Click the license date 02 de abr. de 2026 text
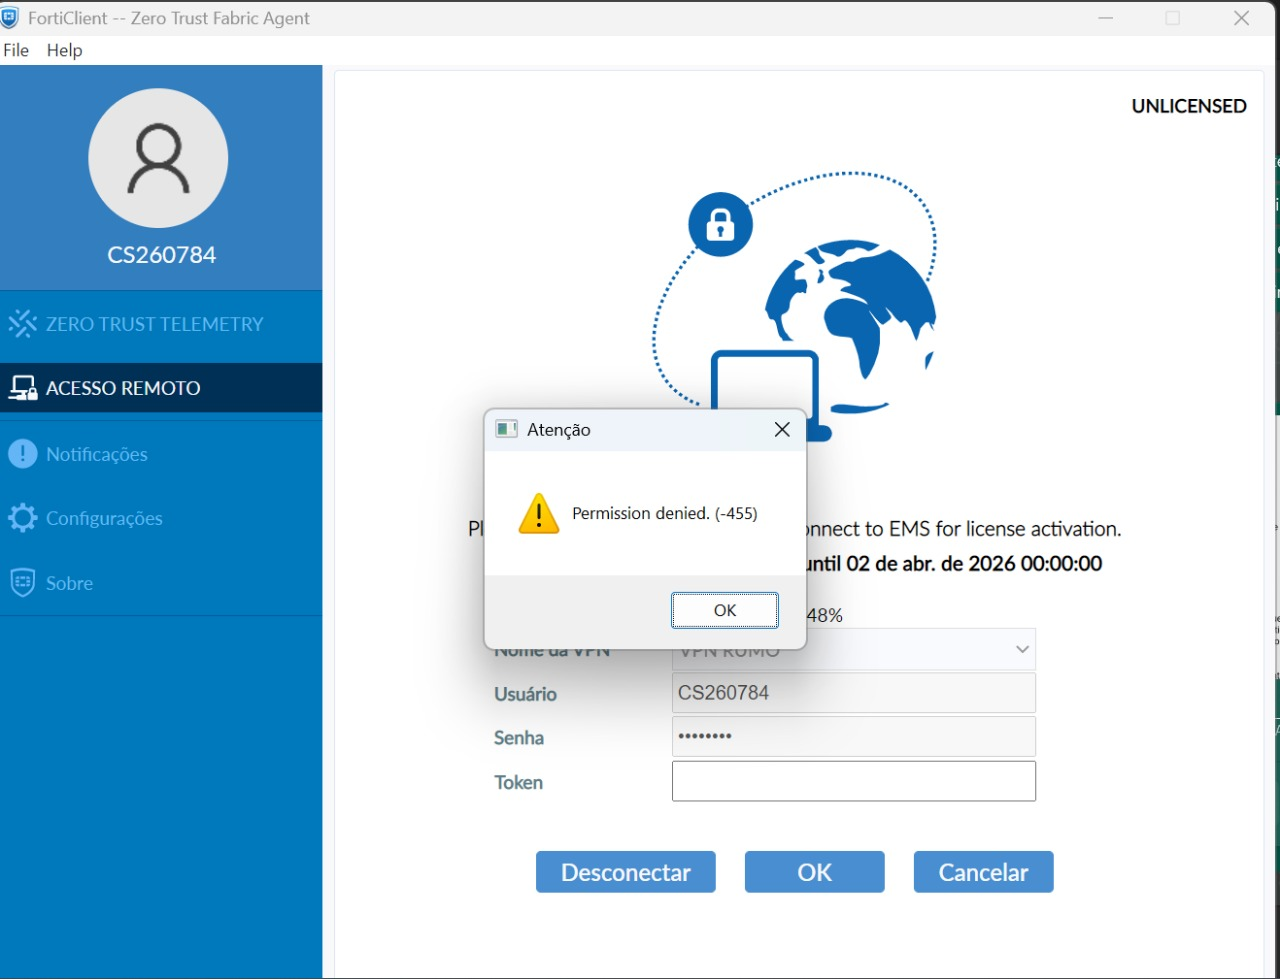Screen dimensions: 1280x979 tap(931, 563)
